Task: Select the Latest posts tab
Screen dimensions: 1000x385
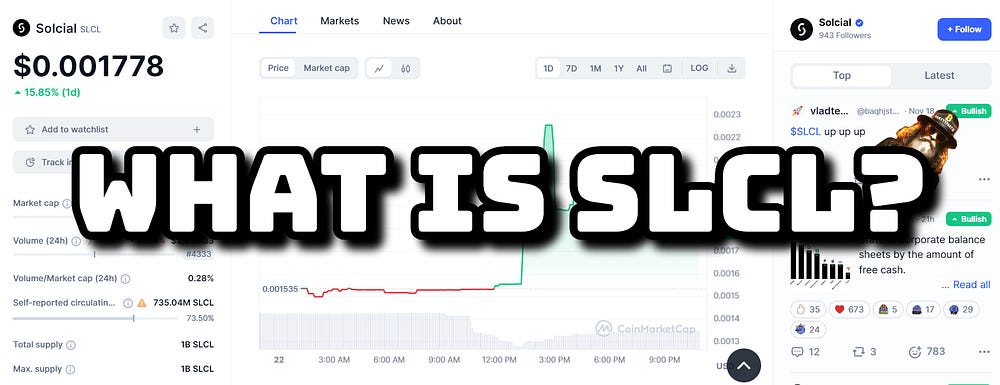Action: pyautogui.click(x=939, y=76)
